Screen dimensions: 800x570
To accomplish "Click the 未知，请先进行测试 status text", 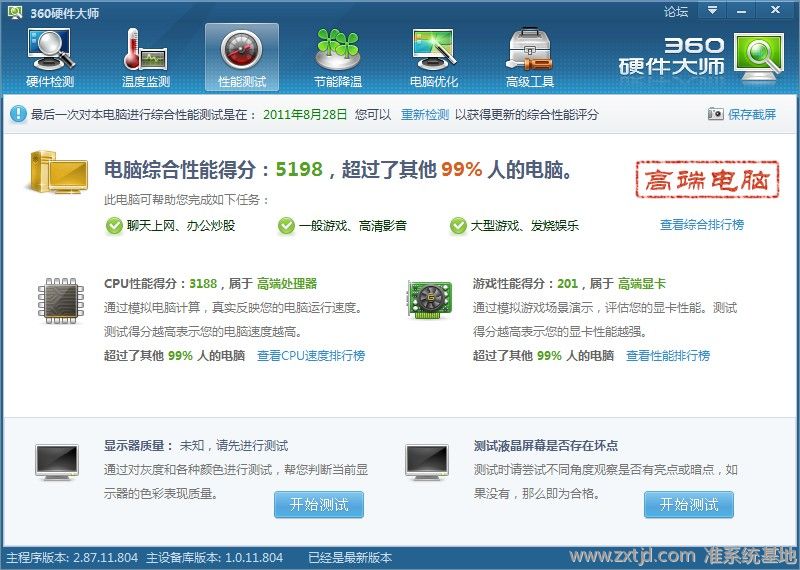I will click(x=234, y=446).
